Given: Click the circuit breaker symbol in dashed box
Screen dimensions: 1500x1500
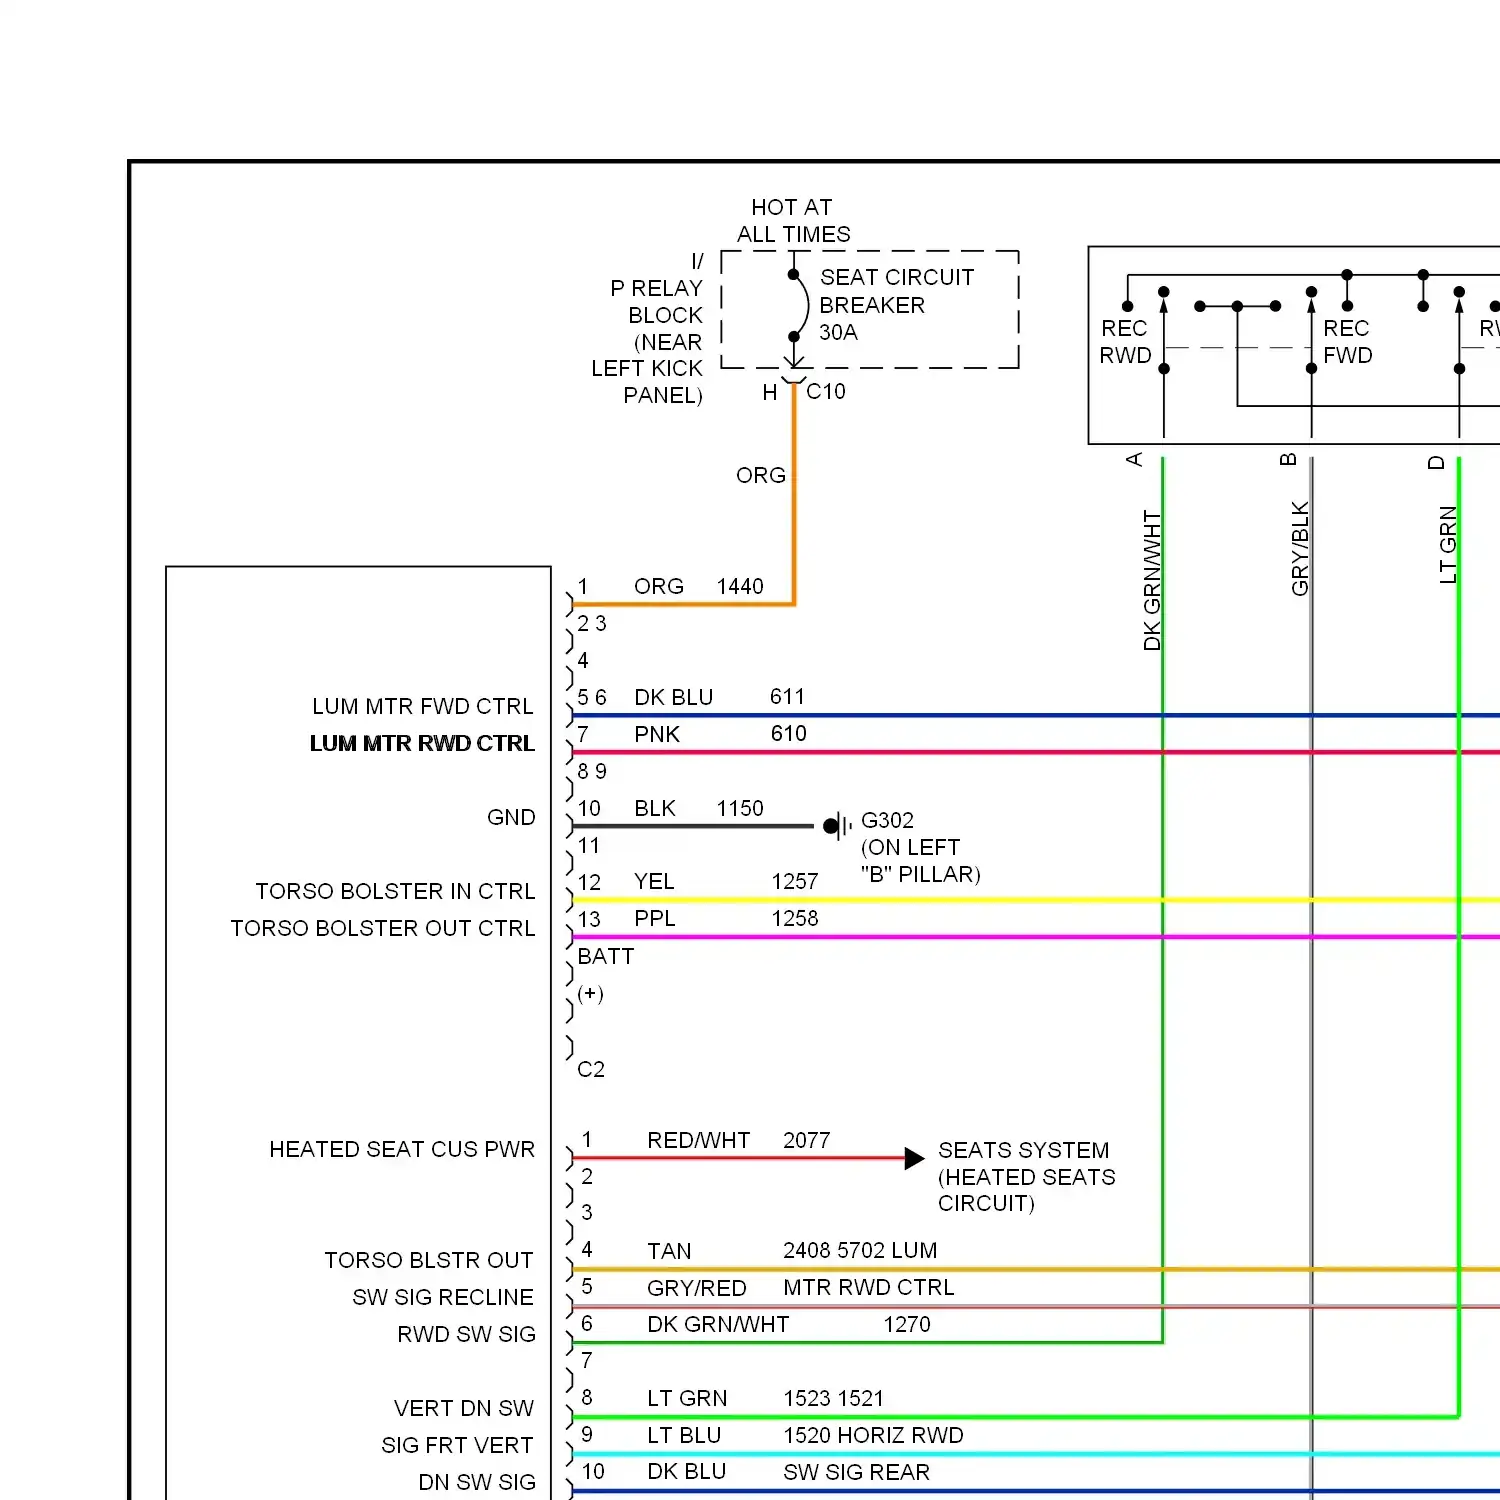Looking at the screenshot, I should 797,306.
